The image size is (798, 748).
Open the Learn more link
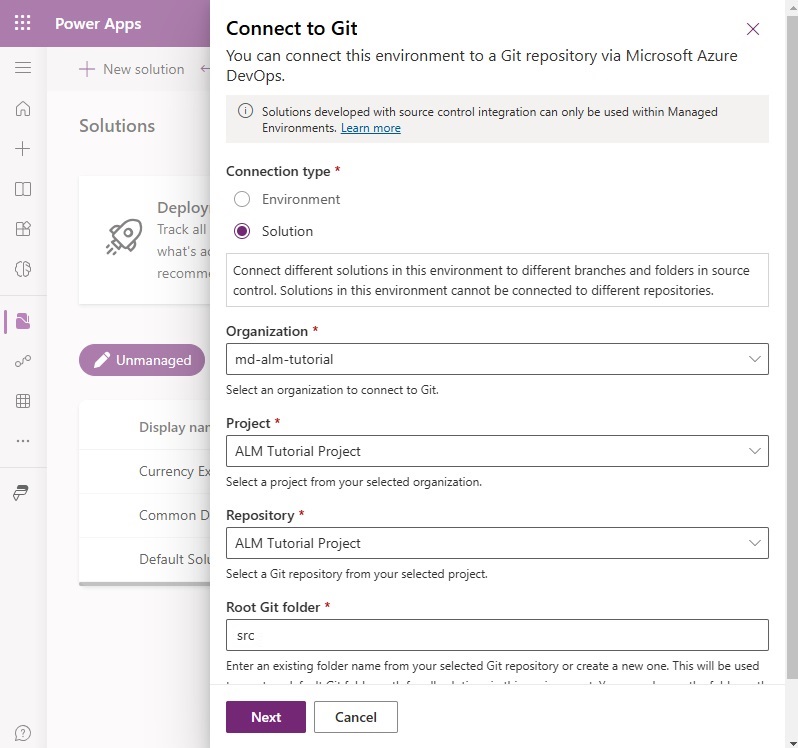click(x=370, y=128)
